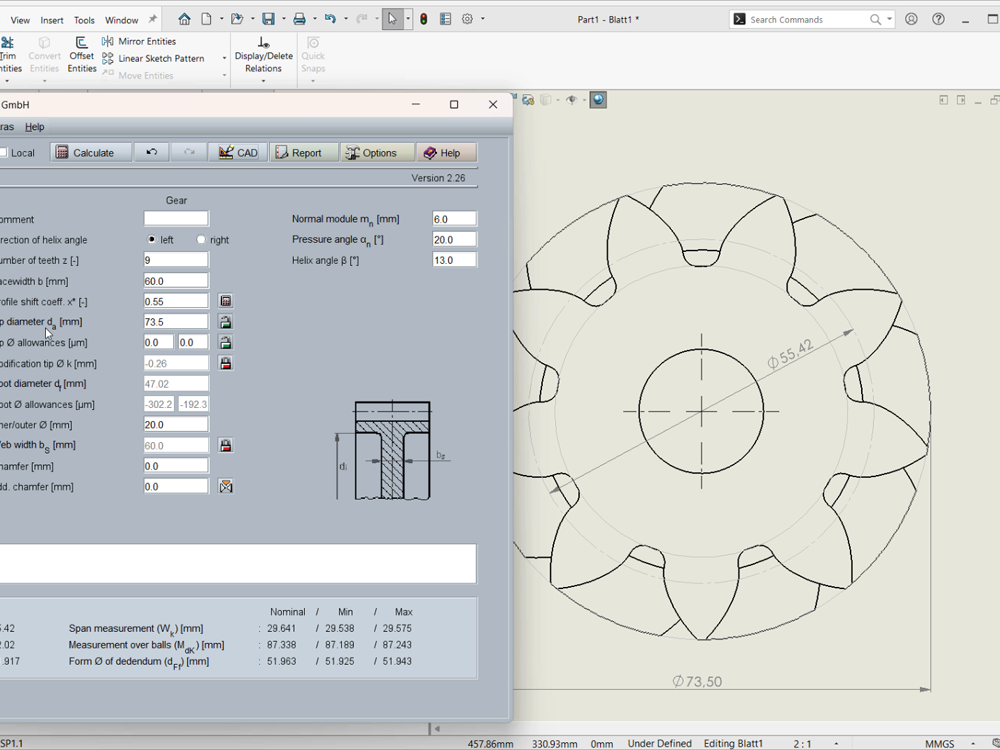Expand the Display/Delete Relations dropdown
1000x750 pixels.
point(263,81)
